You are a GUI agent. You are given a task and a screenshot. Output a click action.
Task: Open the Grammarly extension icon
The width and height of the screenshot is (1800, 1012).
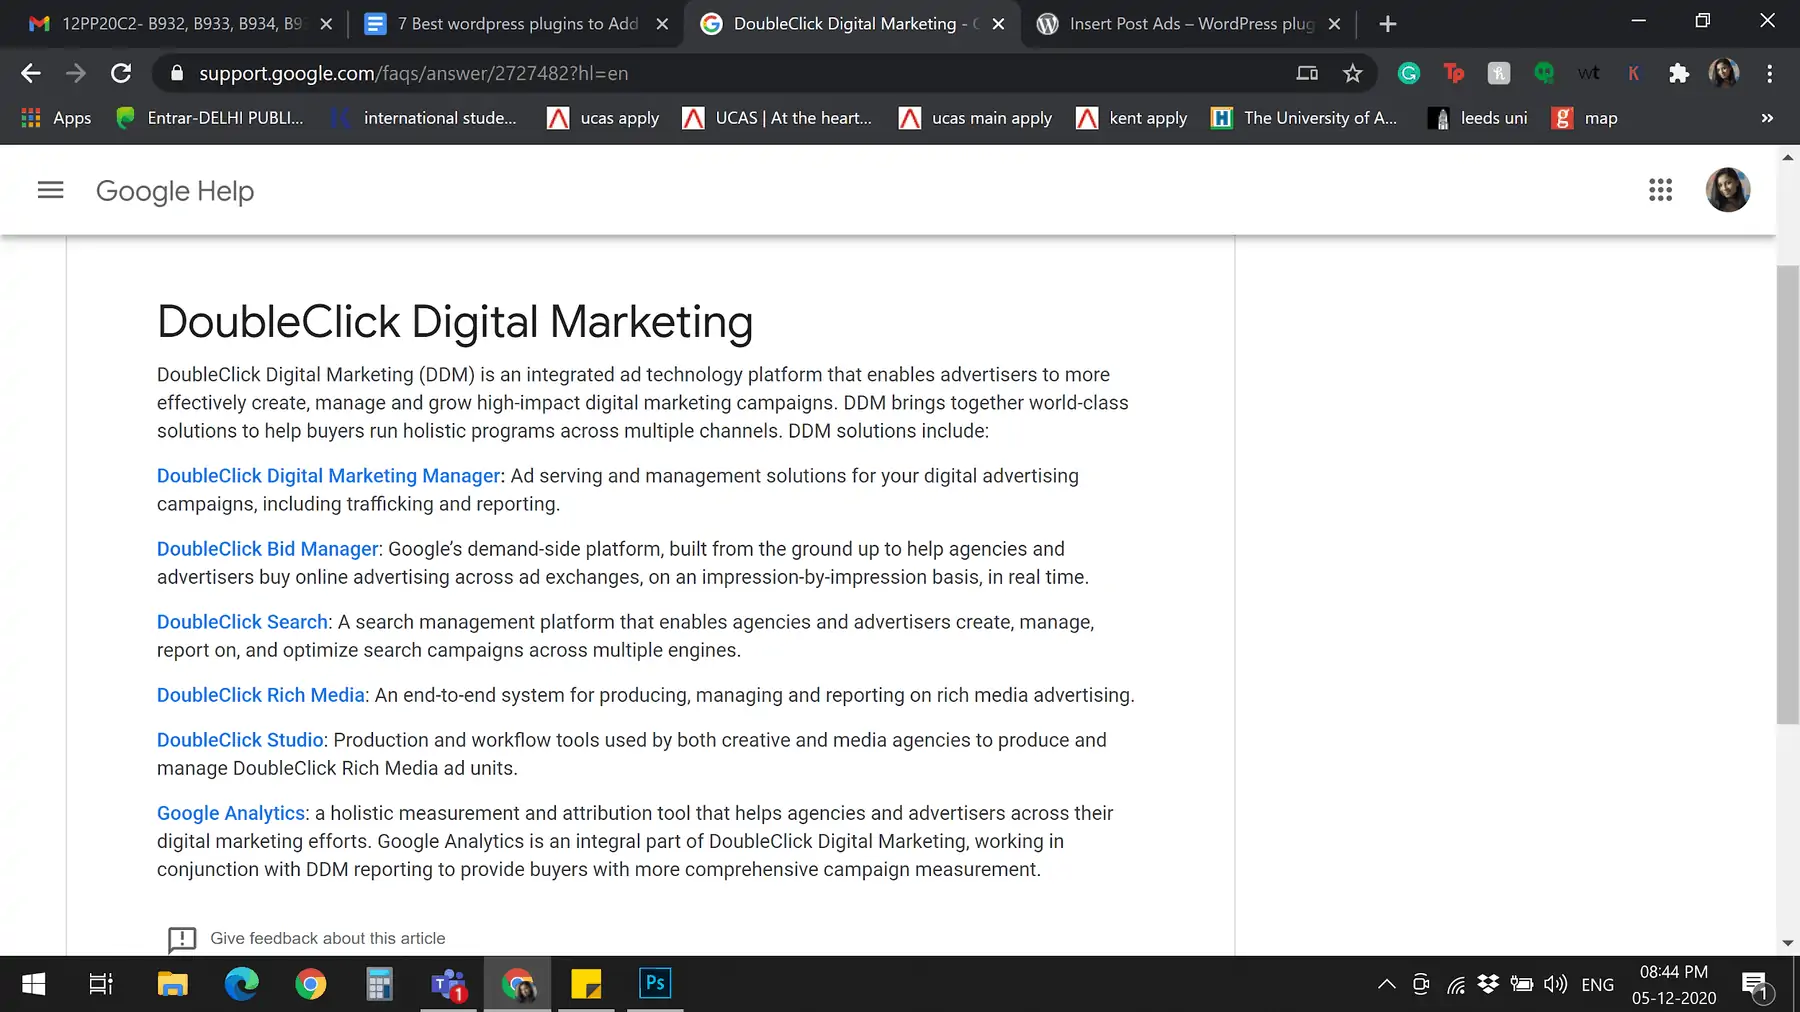(1408, 73)
